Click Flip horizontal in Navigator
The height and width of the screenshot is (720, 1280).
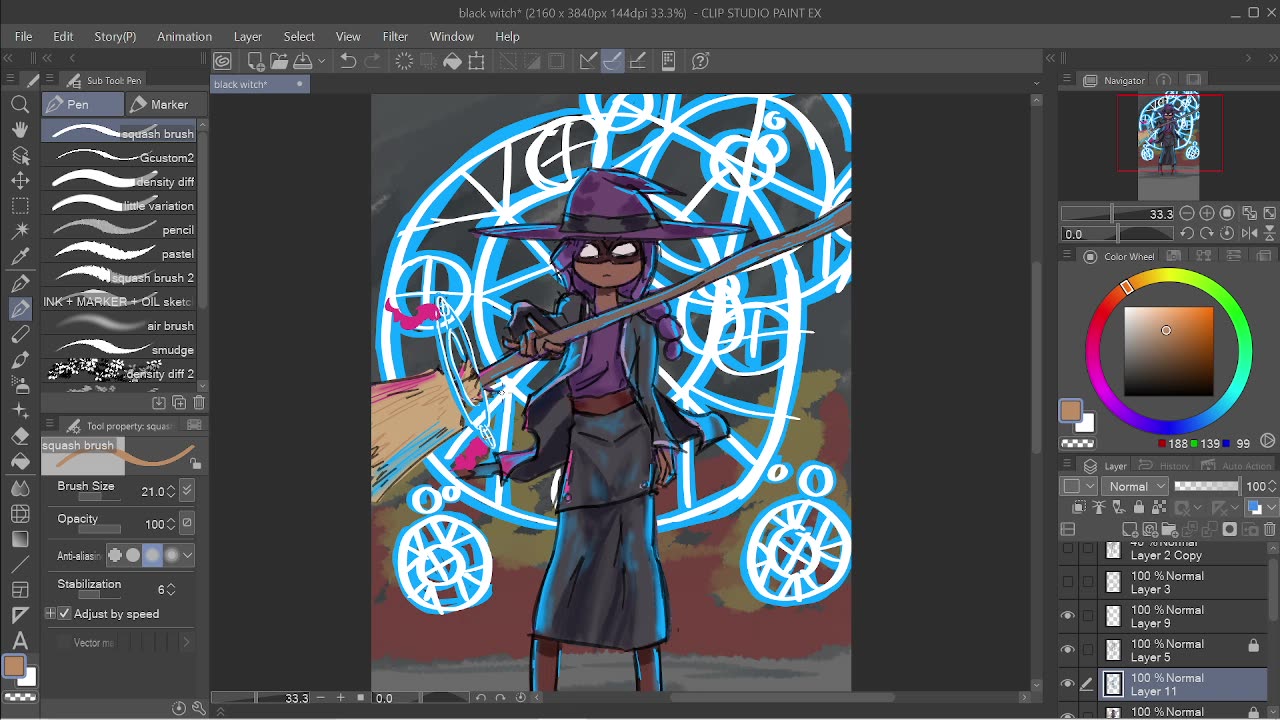click(1249, 233)
